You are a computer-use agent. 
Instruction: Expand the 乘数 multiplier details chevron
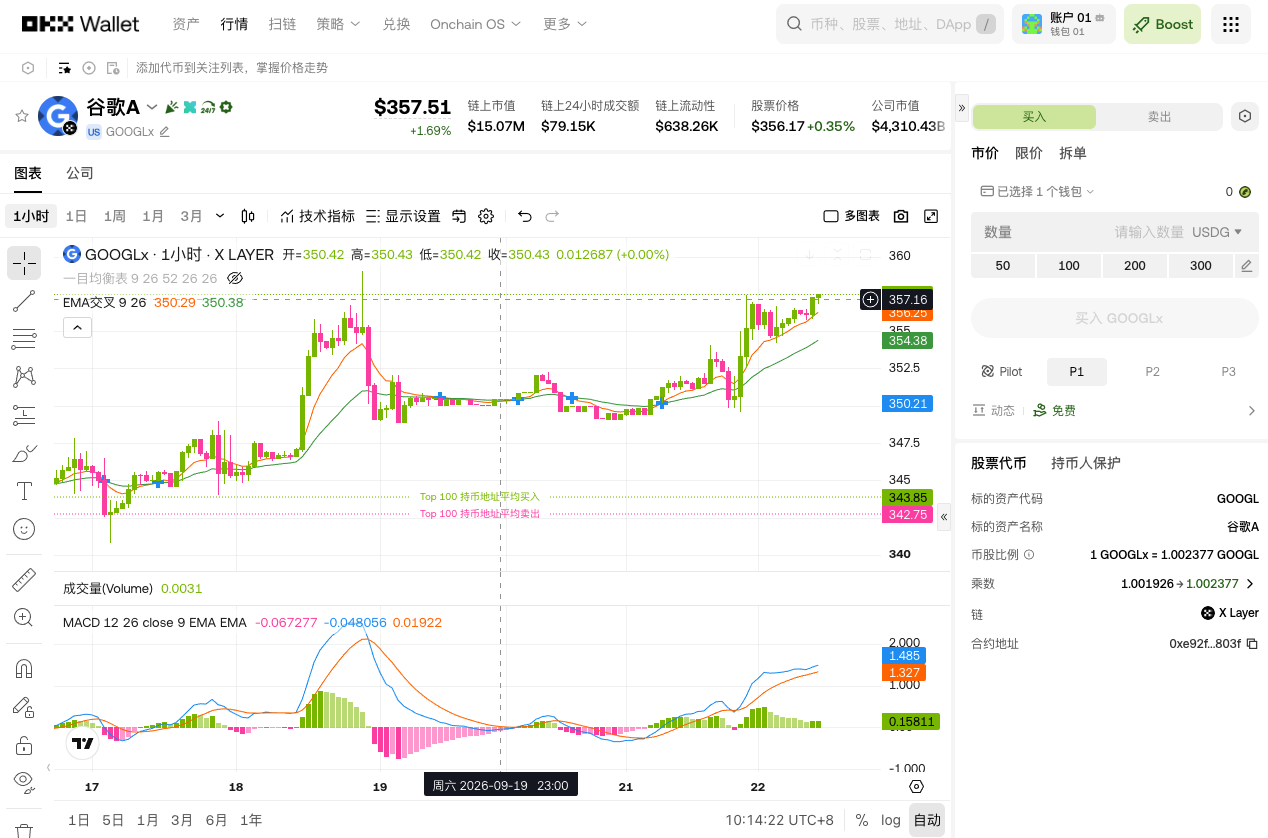click(1251, 584)
